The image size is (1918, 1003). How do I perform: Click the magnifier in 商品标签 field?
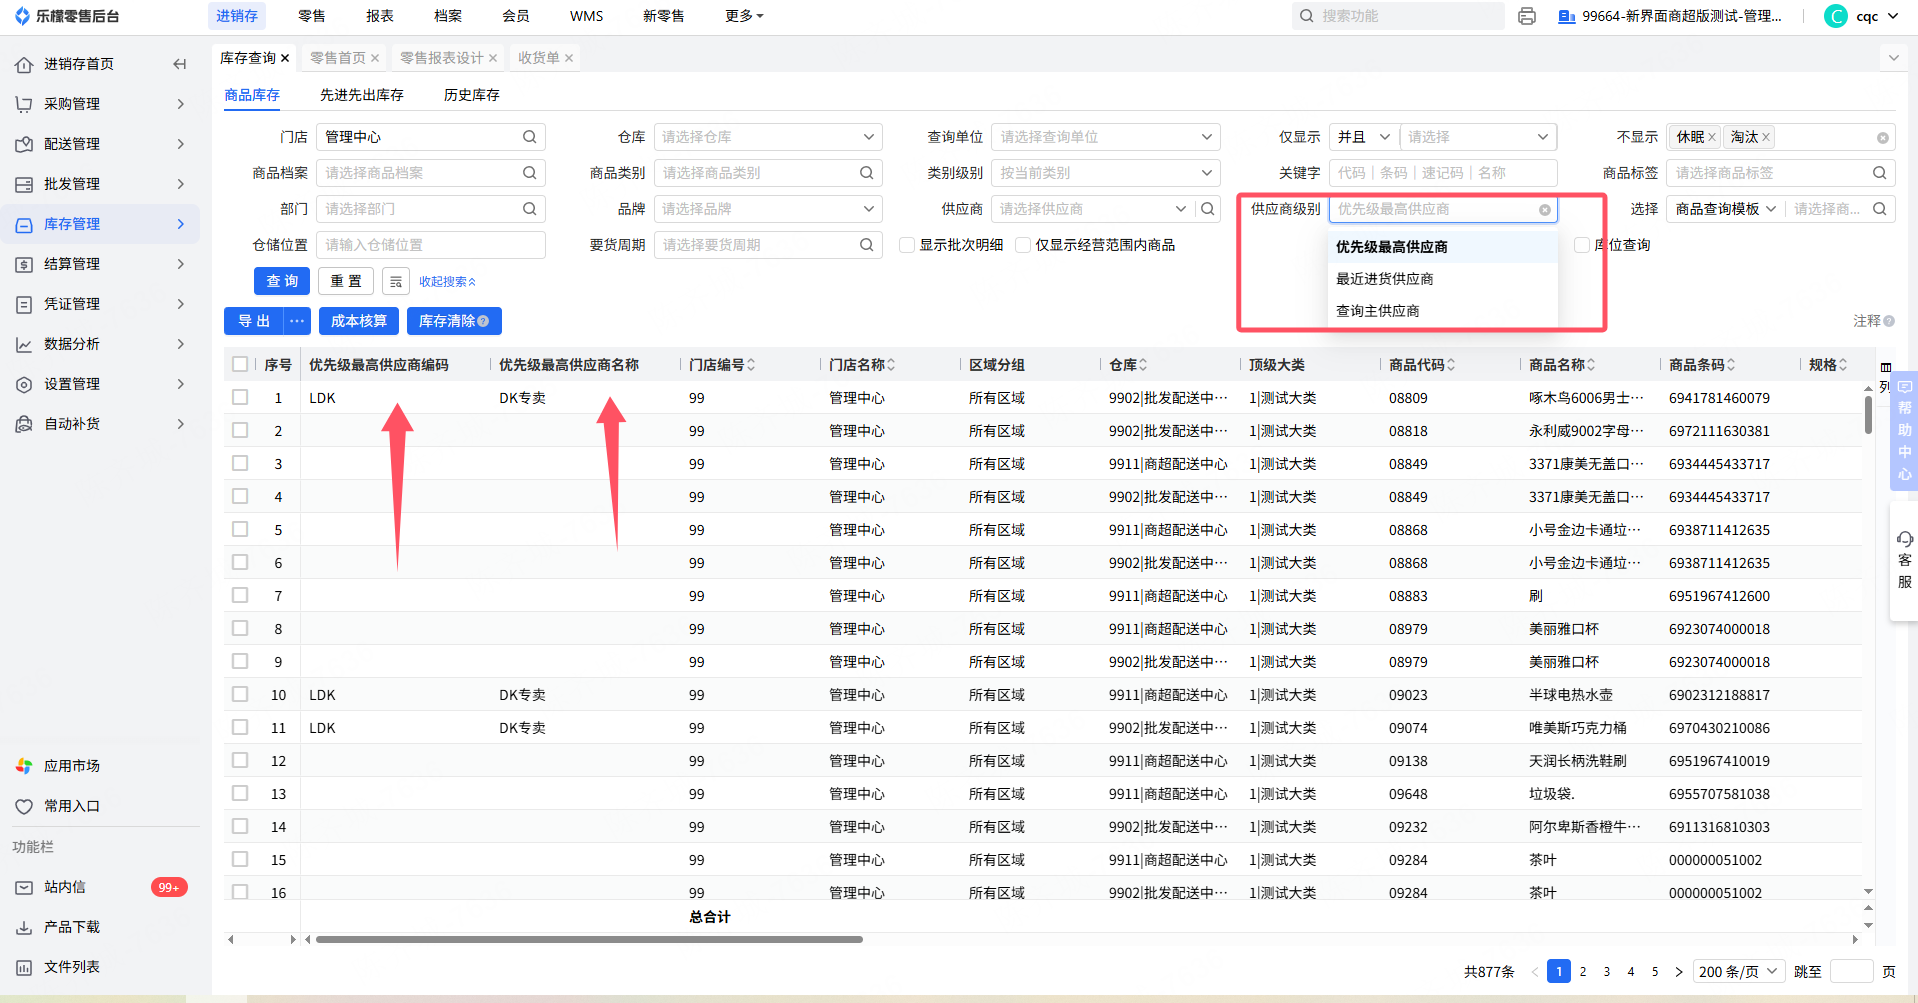(1880, 173)
